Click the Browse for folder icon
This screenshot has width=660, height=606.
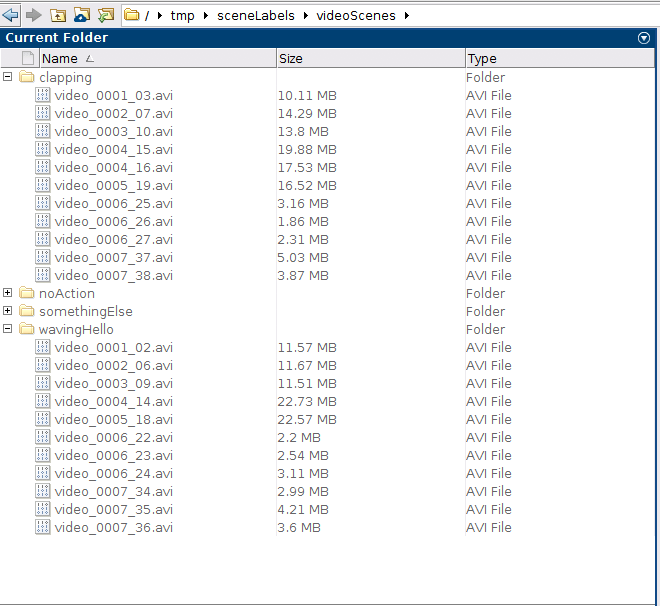tap(82, 15)
